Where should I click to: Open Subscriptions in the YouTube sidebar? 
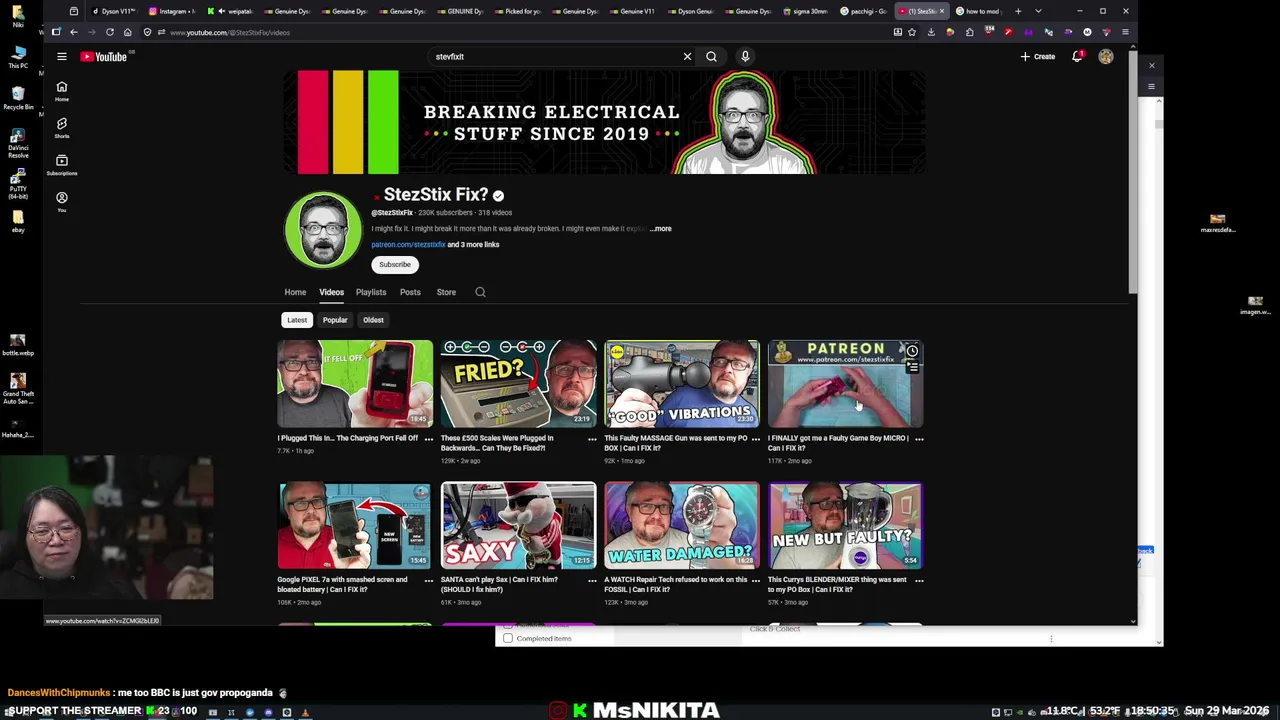61,164
